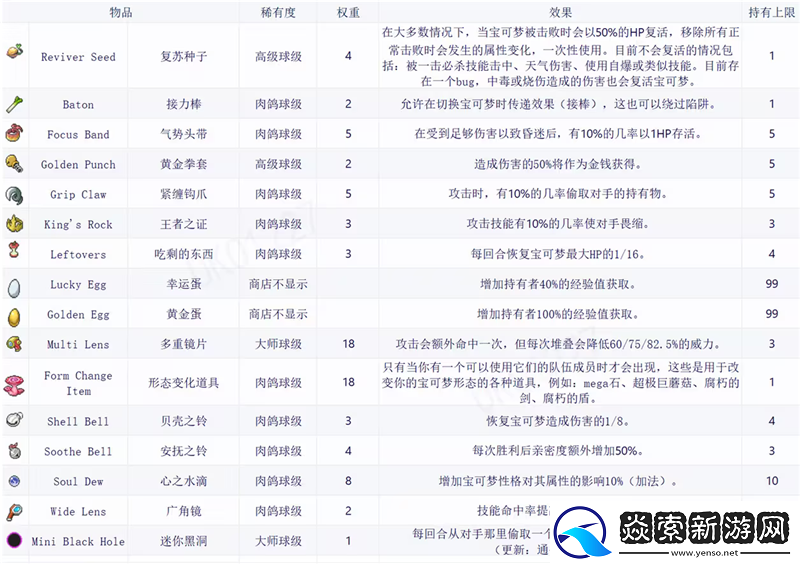The height and width of the screenshot is (564, 800).
Task: Select the 'Golden Egg' text
Action: point(78,314)
